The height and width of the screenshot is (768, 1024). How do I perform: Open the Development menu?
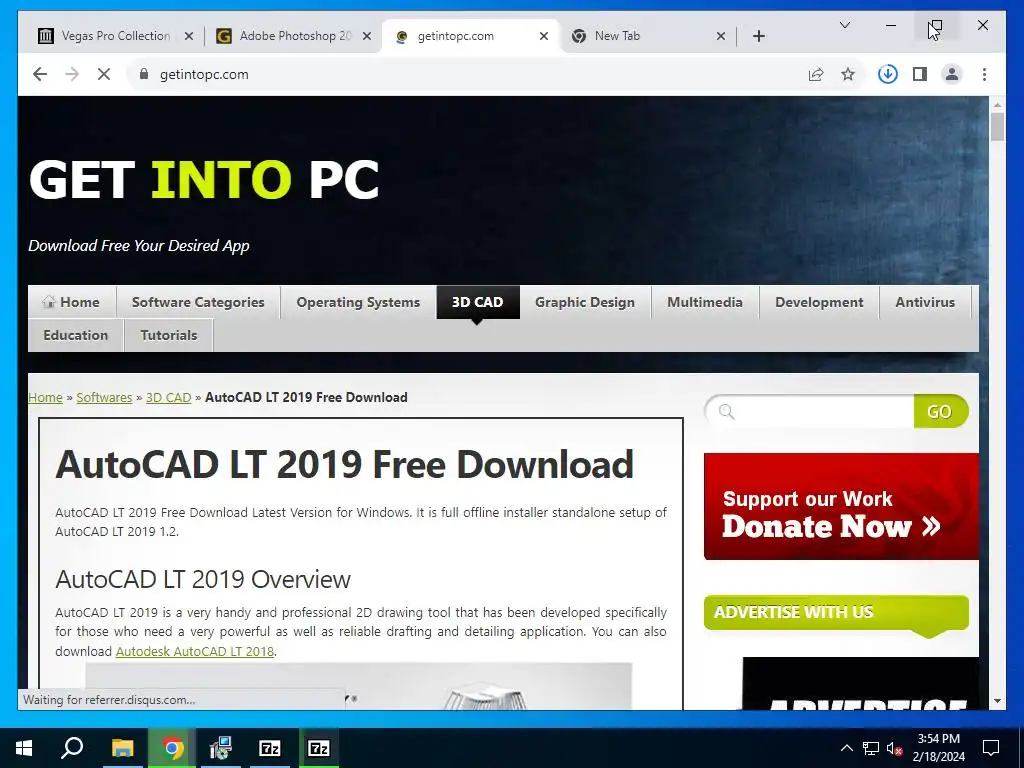pos(819,302)
